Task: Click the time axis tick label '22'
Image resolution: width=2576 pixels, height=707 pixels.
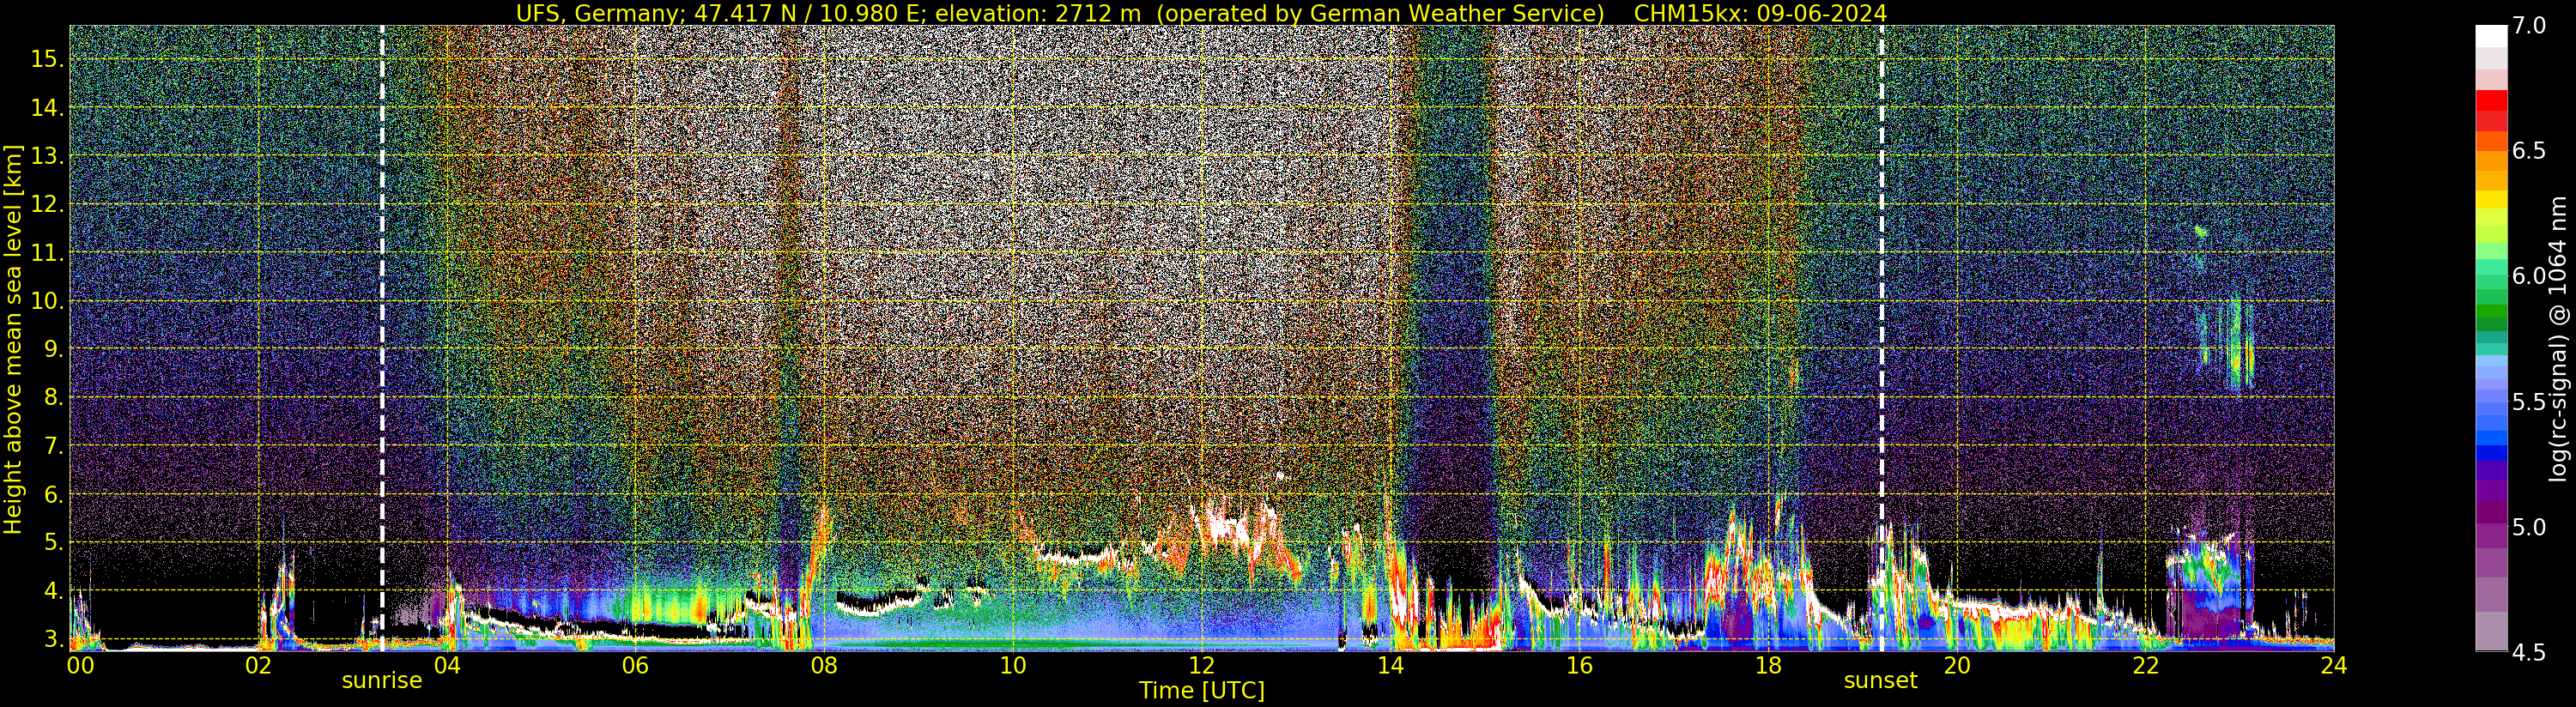Action: 2146,666
